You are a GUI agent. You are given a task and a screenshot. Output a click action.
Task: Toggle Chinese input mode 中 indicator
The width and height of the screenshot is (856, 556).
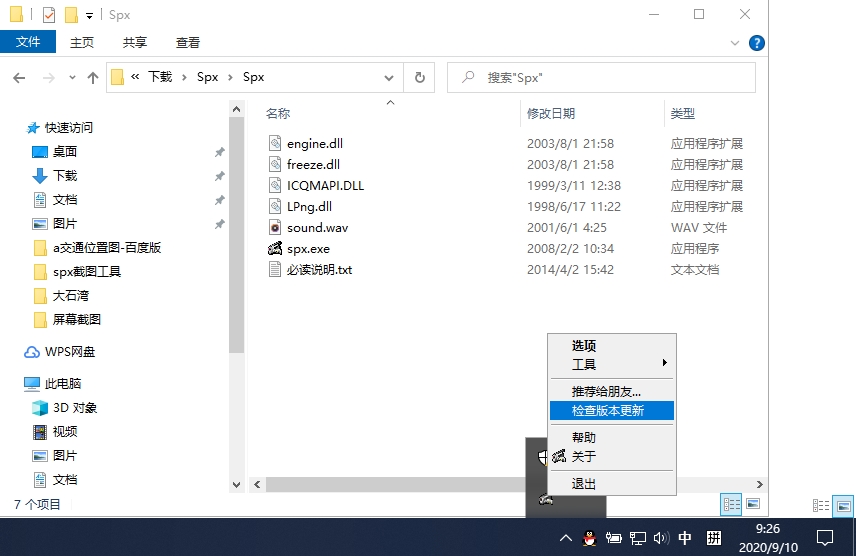tap(685, 538)
